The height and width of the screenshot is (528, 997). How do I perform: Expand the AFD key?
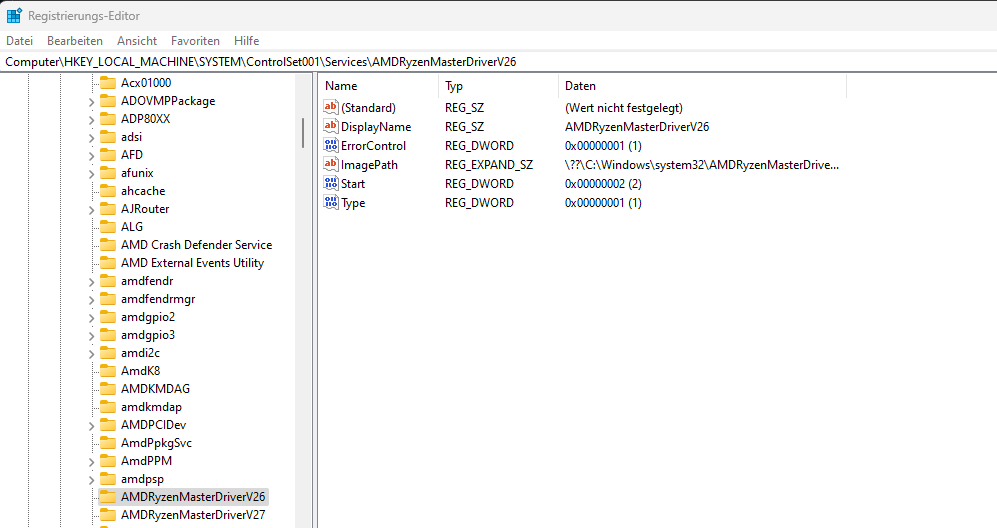[91, 155]
